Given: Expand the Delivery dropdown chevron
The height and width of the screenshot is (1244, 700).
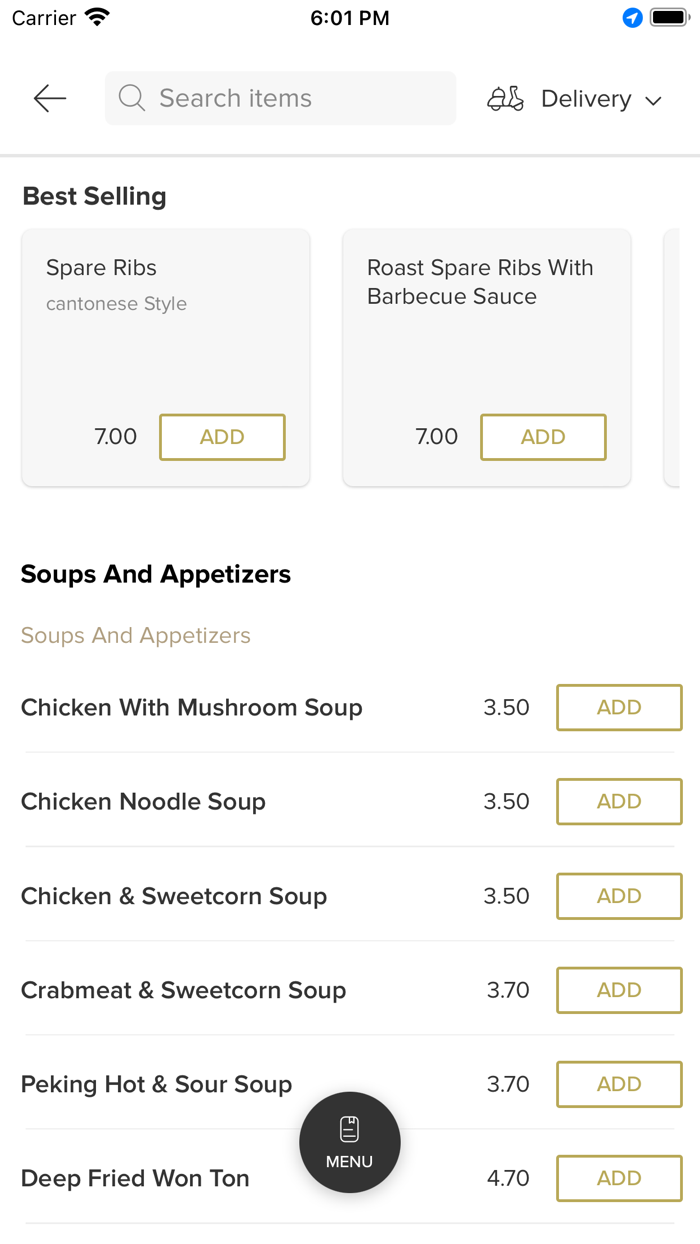Looking at the screenshot, I should click(x=654, y=100).
